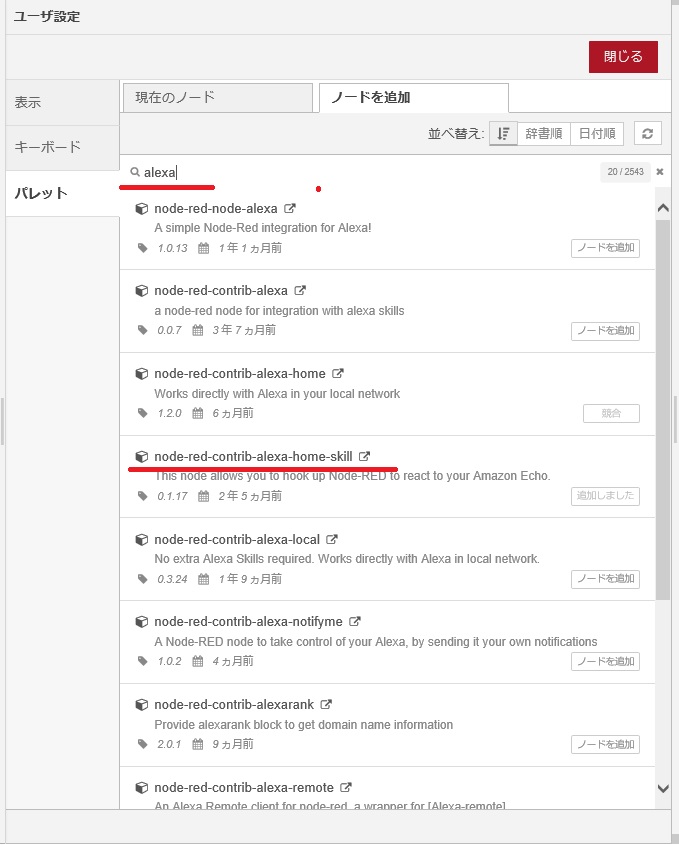The width and height of the screenshot is (679, 845).
Task: Open external link for node-red-contrib-alexa-remote
Action: tap(346, 787)
